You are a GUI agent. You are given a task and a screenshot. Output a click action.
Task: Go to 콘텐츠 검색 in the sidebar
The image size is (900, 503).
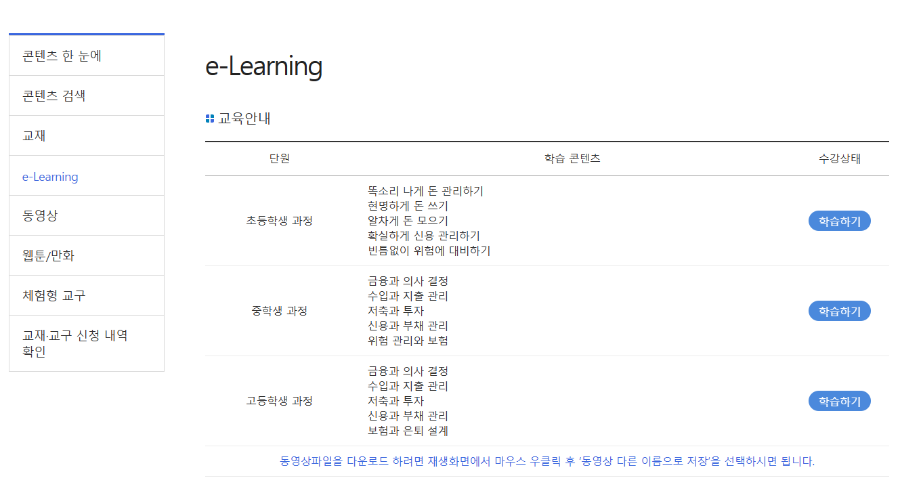(x=87, y=96)
